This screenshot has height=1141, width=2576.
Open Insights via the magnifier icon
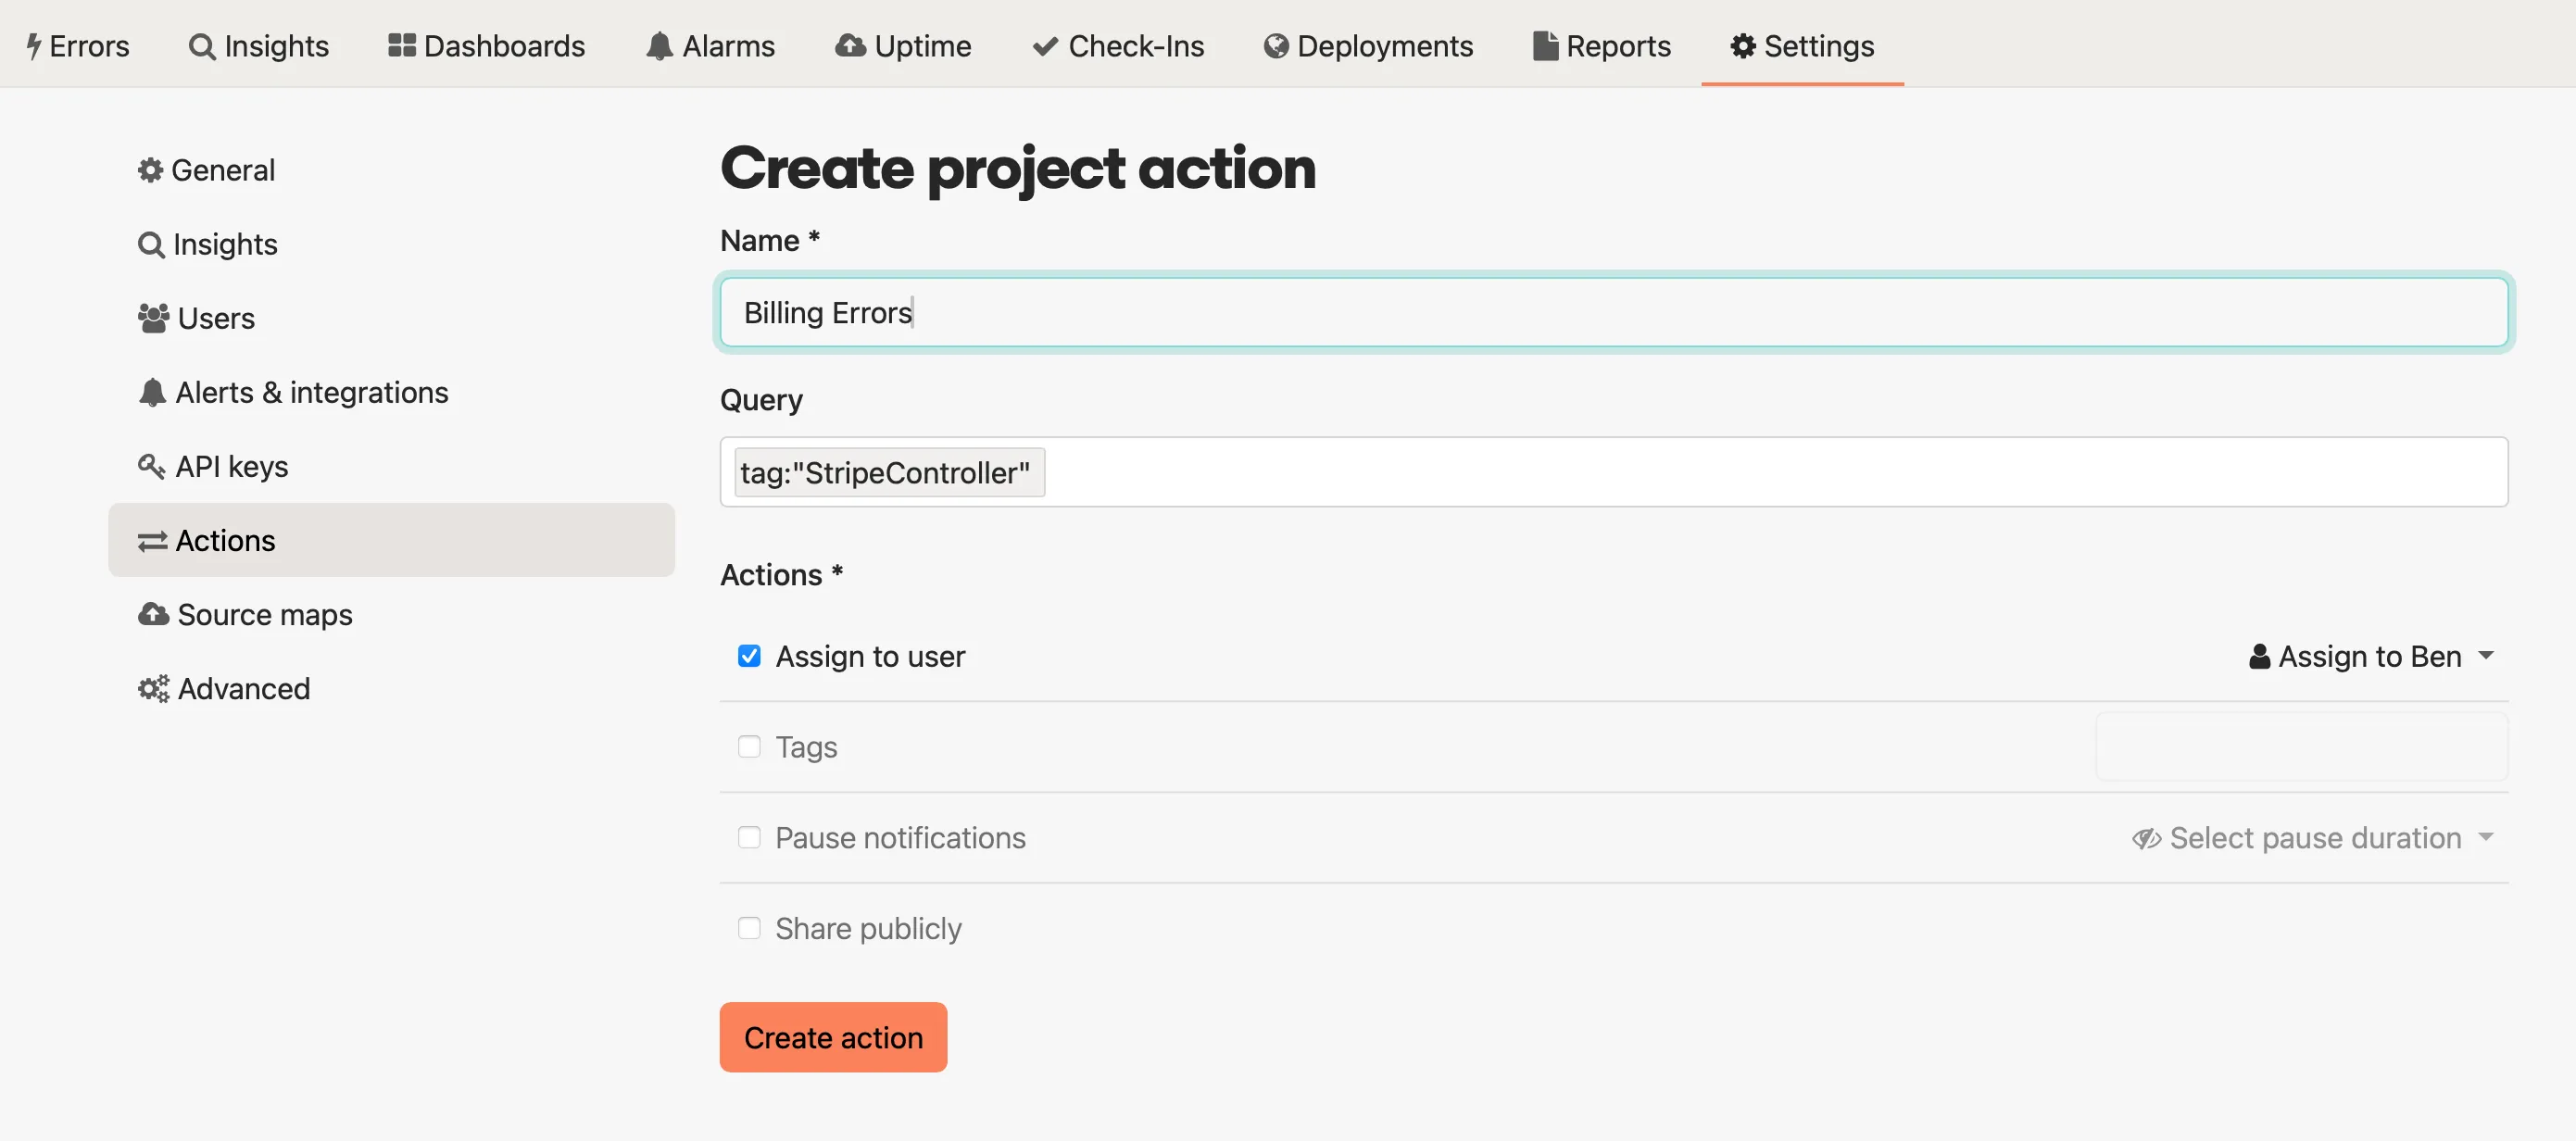pyautogui.click(x=203, y=45)
